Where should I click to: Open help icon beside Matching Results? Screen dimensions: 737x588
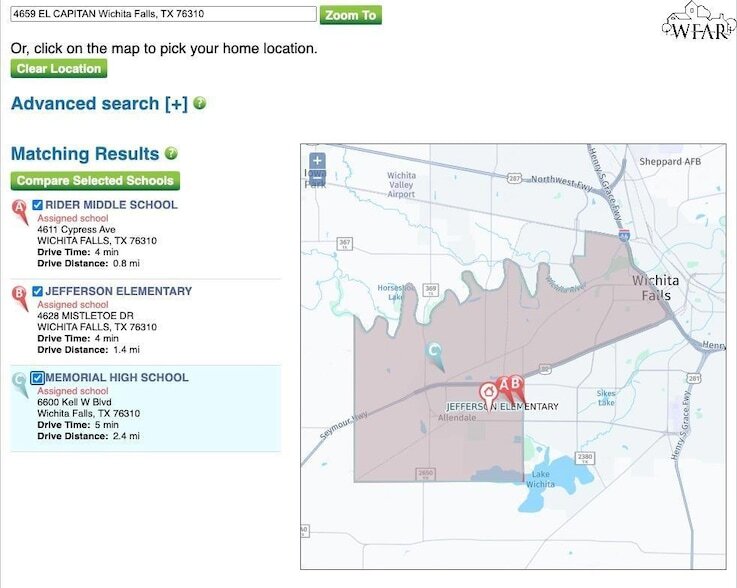click(172, 153)
